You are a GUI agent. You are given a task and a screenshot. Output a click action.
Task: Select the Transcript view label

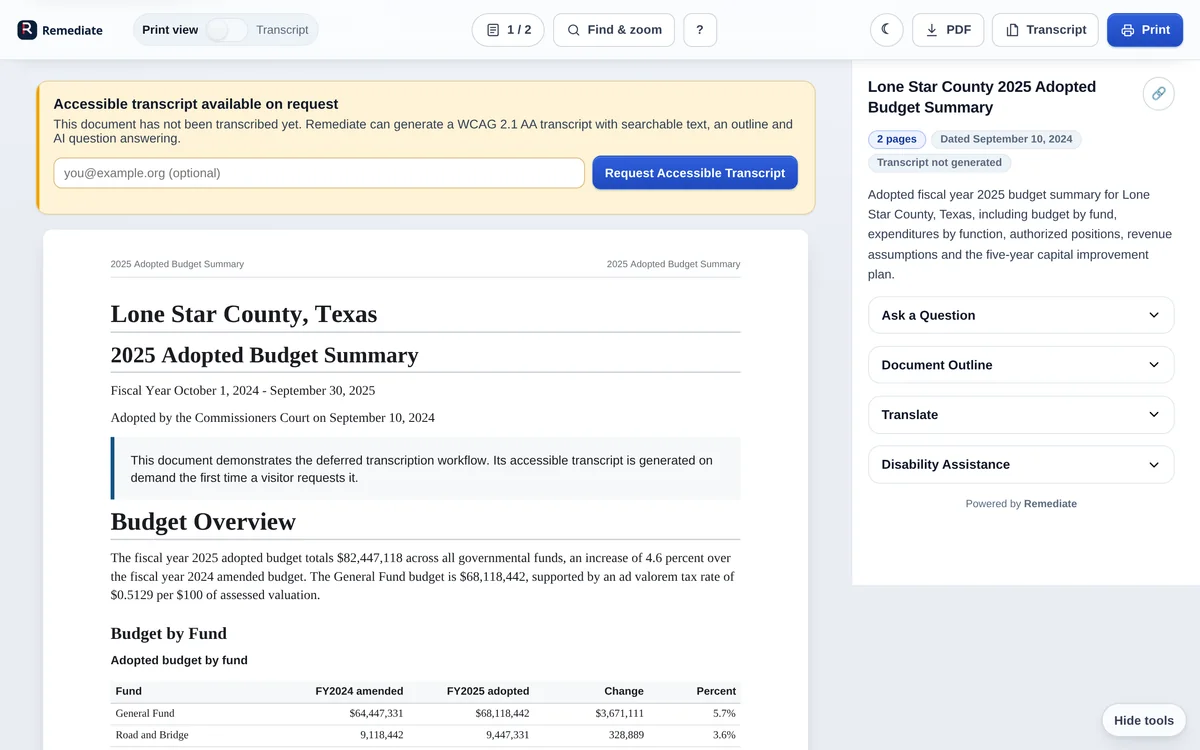282,30
